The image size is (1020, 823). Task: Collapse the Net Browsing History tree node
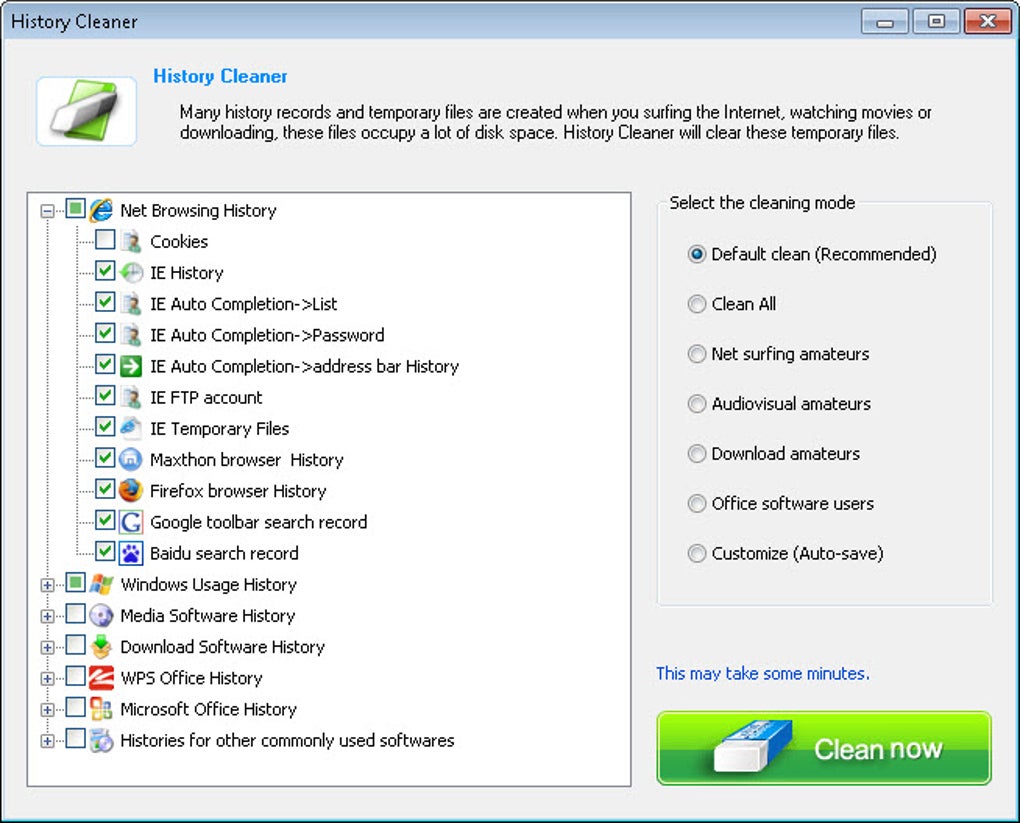click(x=47, y=211)
